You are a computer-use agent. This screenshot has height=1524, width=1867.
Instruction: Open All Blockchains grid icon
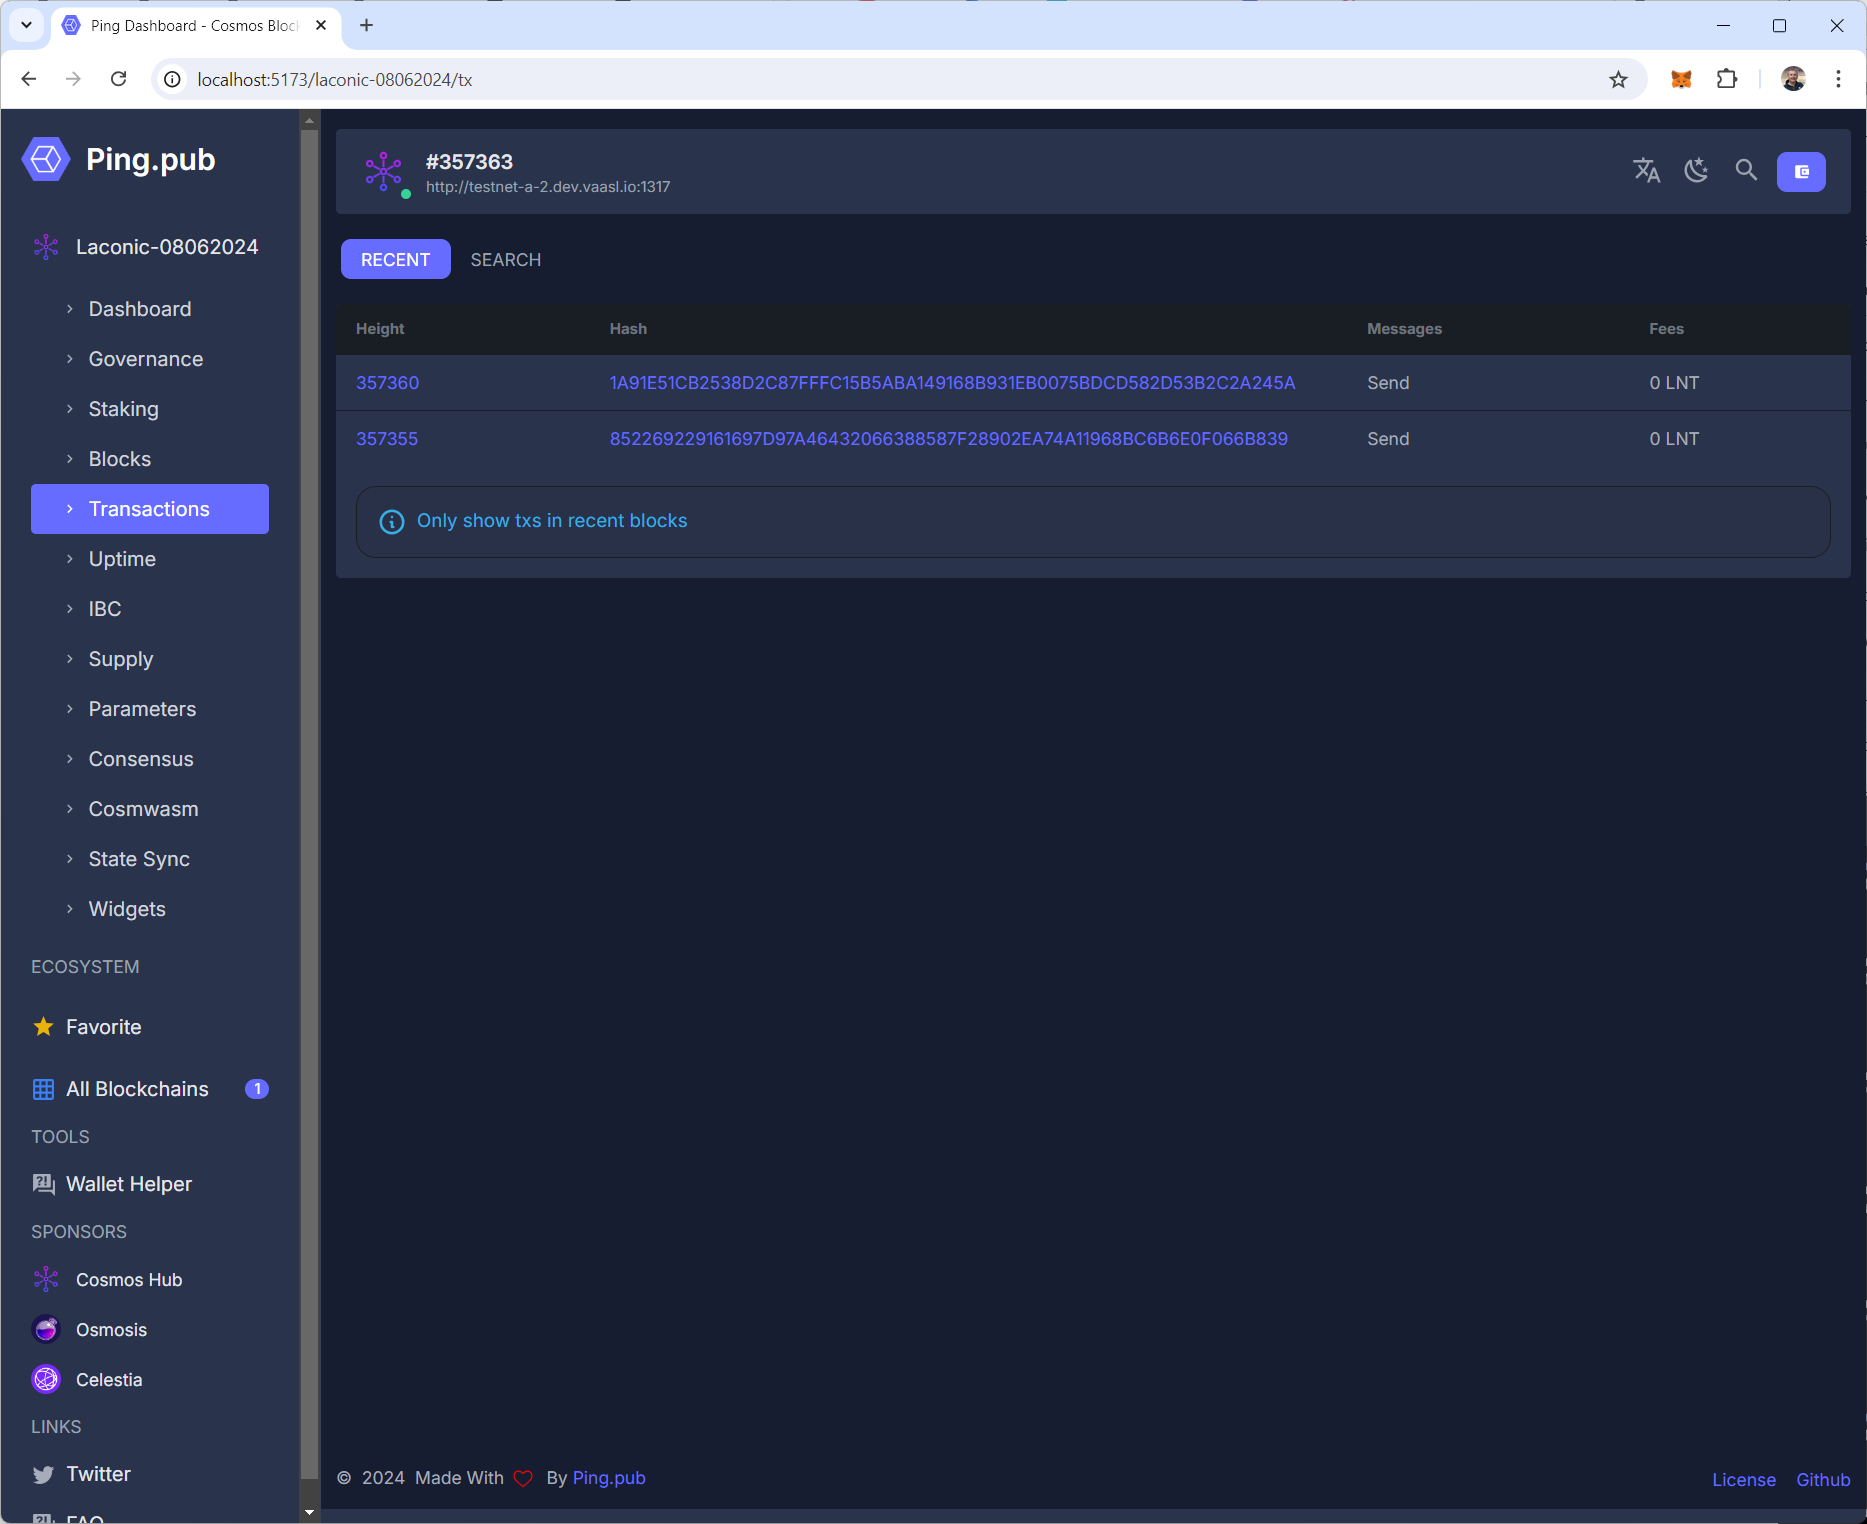click(x=43, y=1089)
